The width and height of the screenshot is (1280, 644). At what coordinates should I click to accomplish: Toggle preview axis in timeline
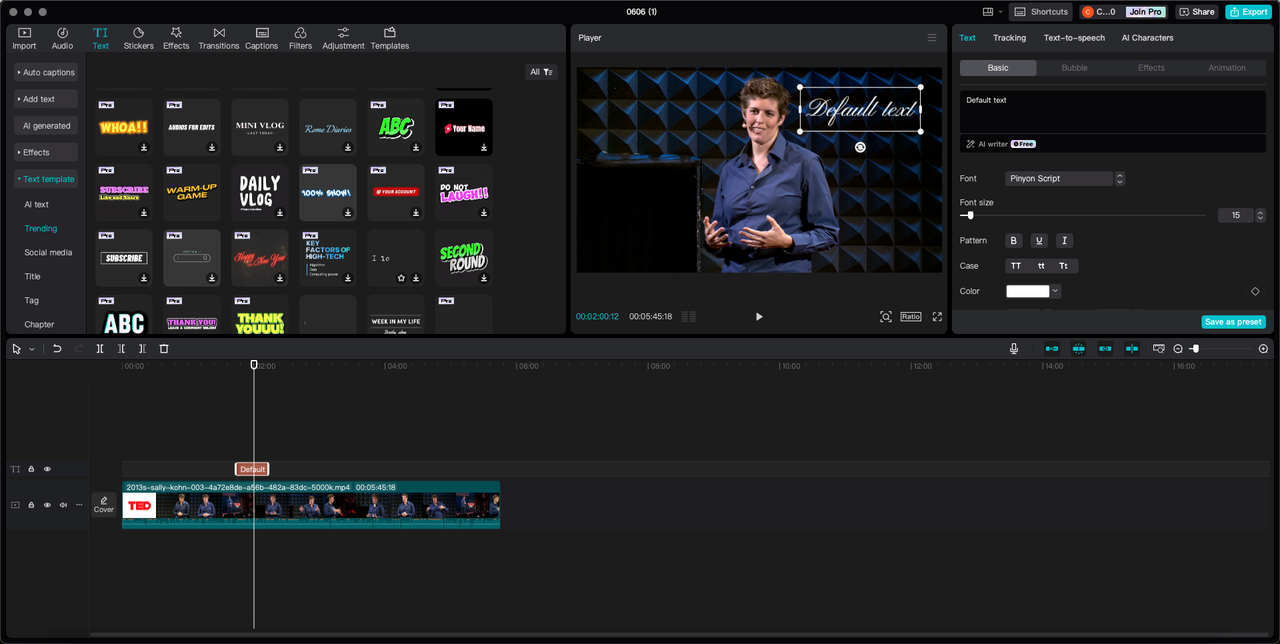pyautogui.click(x=1131, y=349)
